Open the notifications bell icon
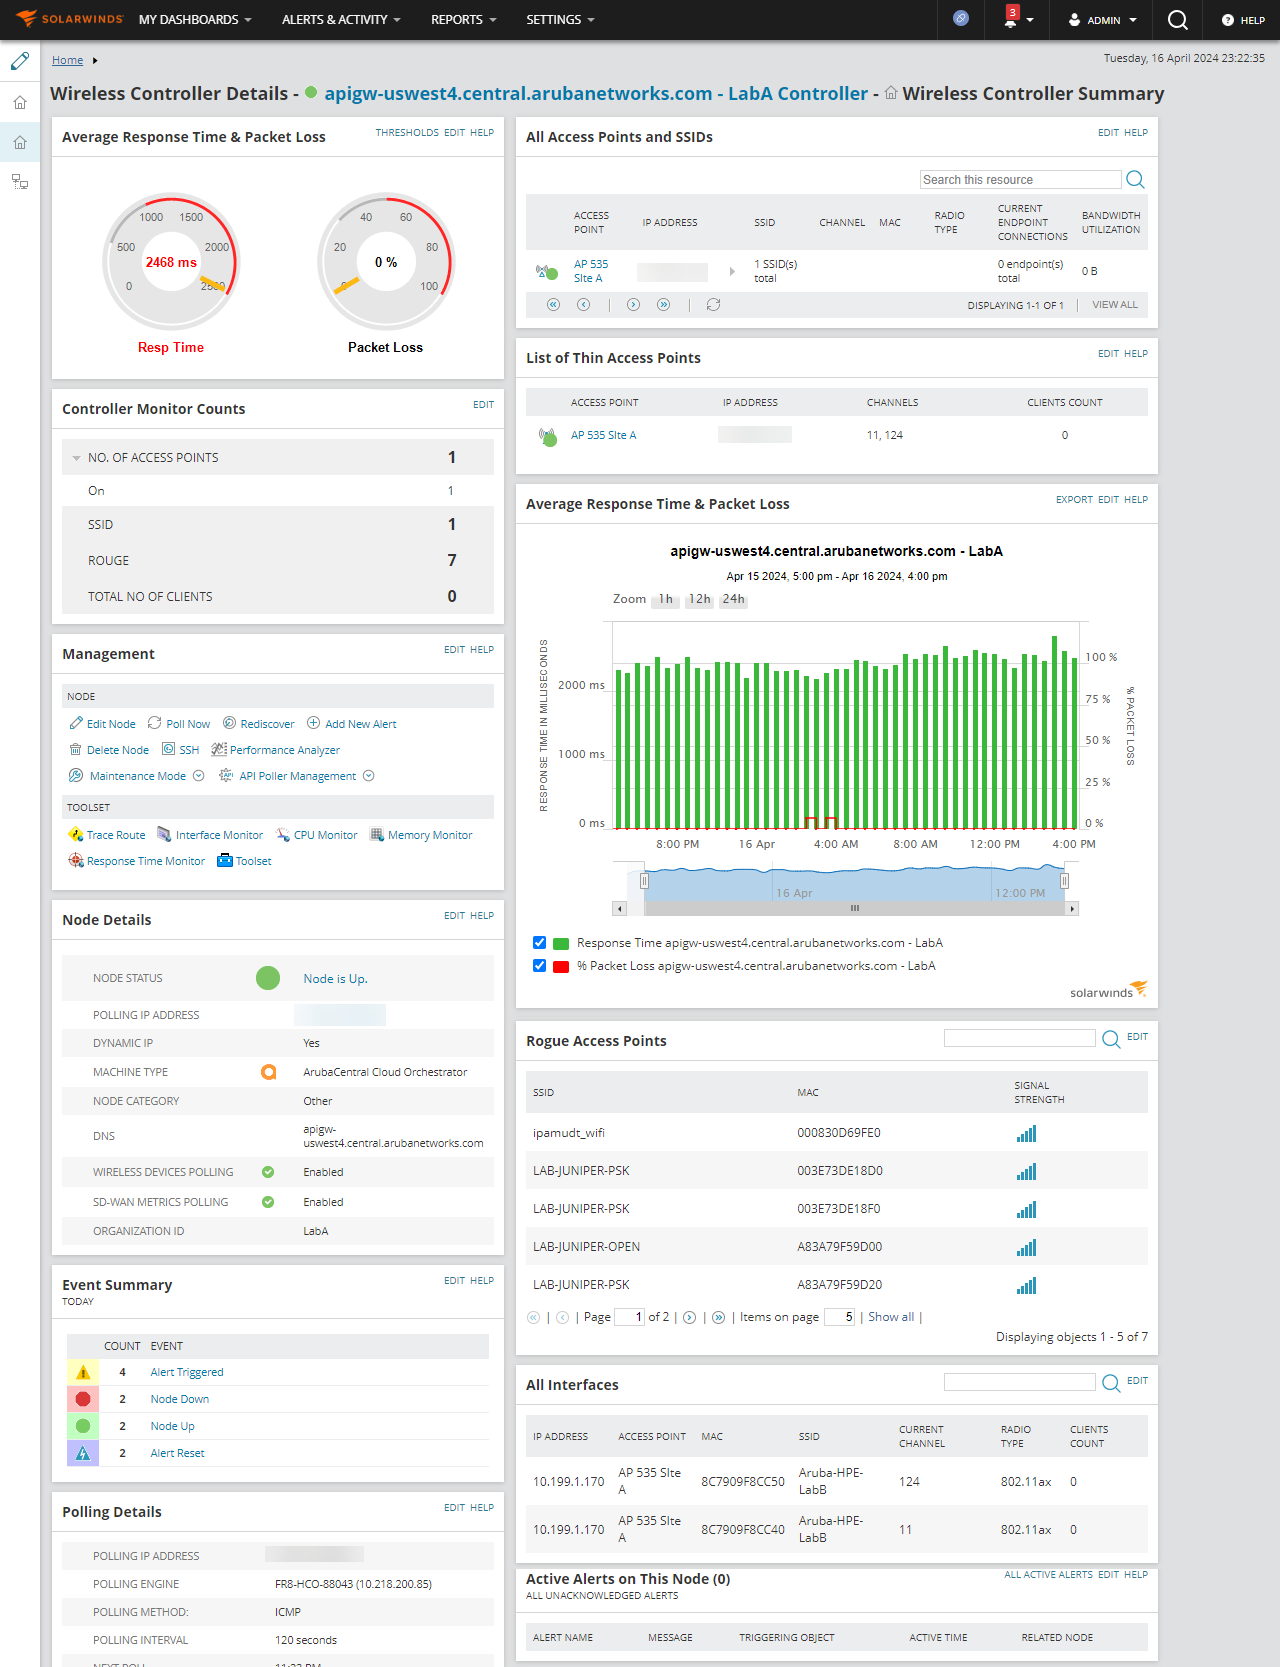Screen dimensions: 1280x1667 click(1010, 18)
